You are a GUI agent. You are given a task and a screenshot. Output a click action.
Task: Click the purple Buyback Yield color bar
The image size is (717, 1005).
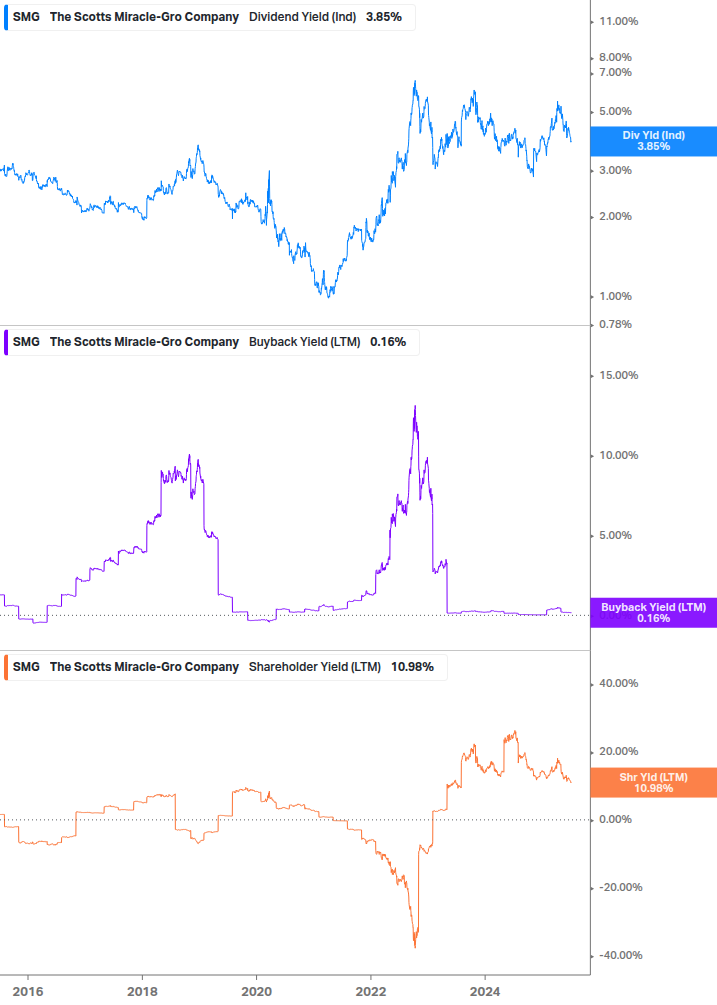point(6,342)
